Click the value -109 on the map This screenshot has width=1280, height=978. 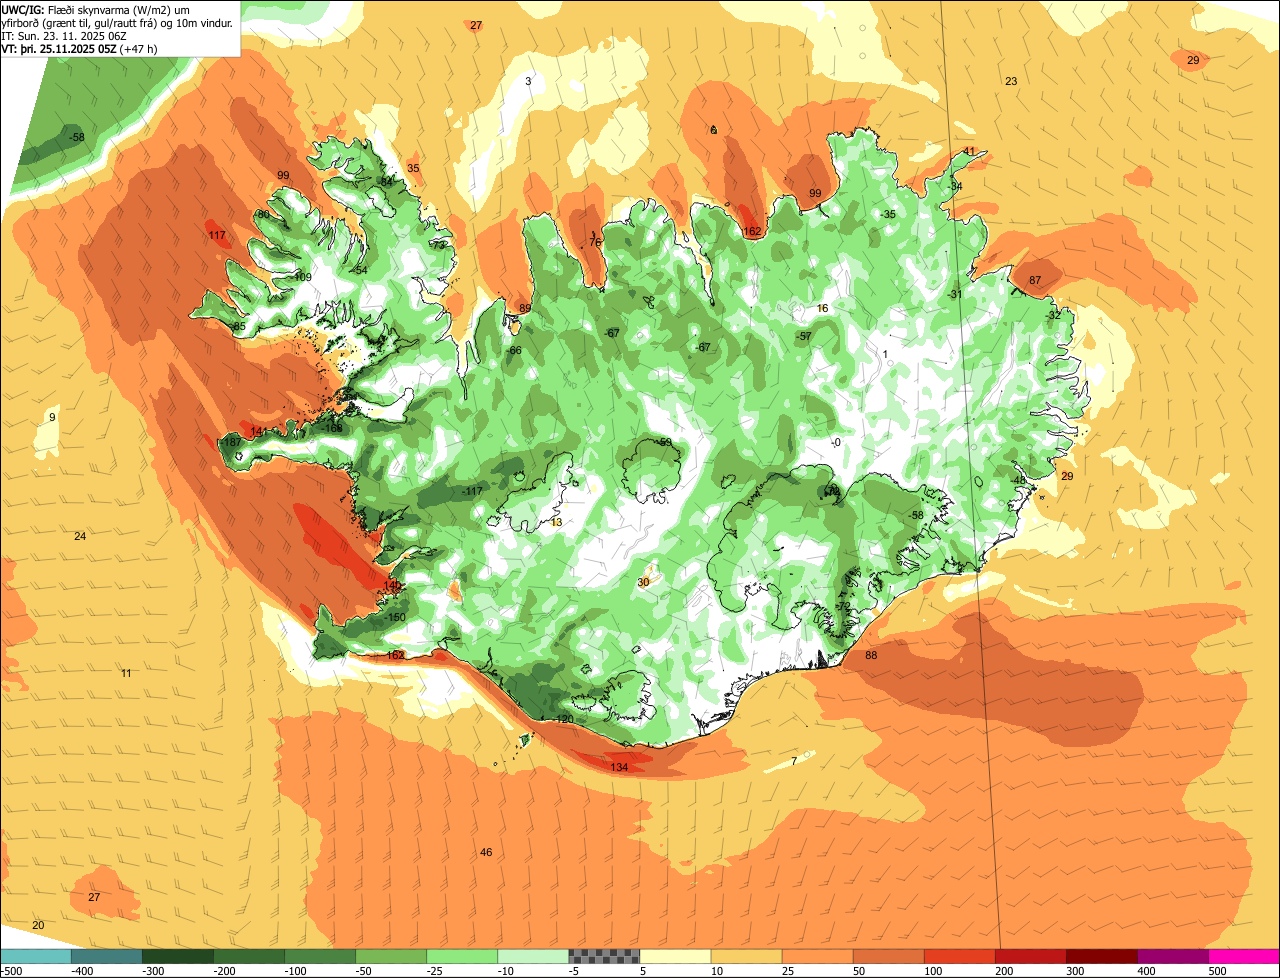pyautogui.click(x=302, y=277)
